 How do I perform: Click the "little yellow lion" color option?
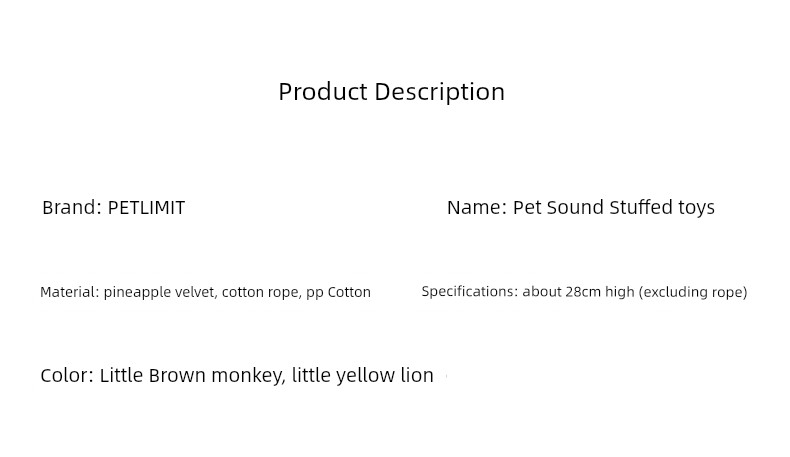pos(362,376)
